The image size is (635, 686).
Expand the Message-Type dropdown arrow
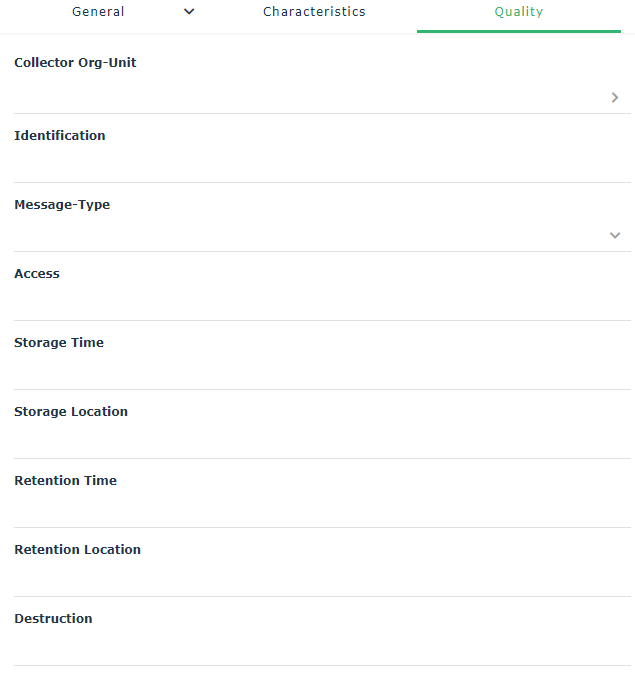[x=615, y=235]
